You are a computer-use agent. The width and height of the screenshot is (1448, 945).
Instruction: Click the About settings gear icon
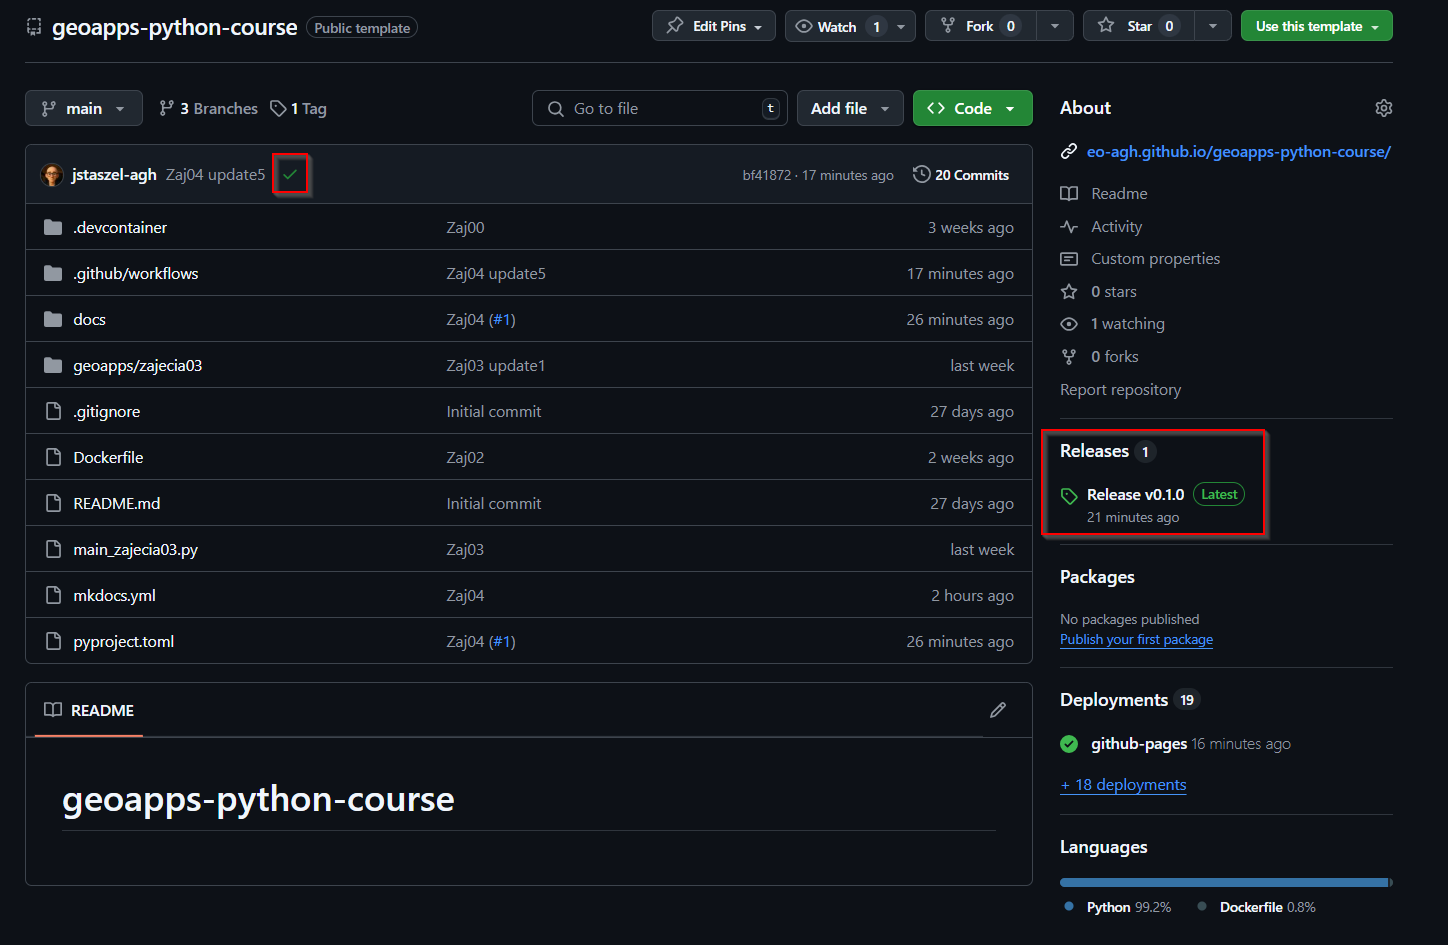pos(1384,108)
